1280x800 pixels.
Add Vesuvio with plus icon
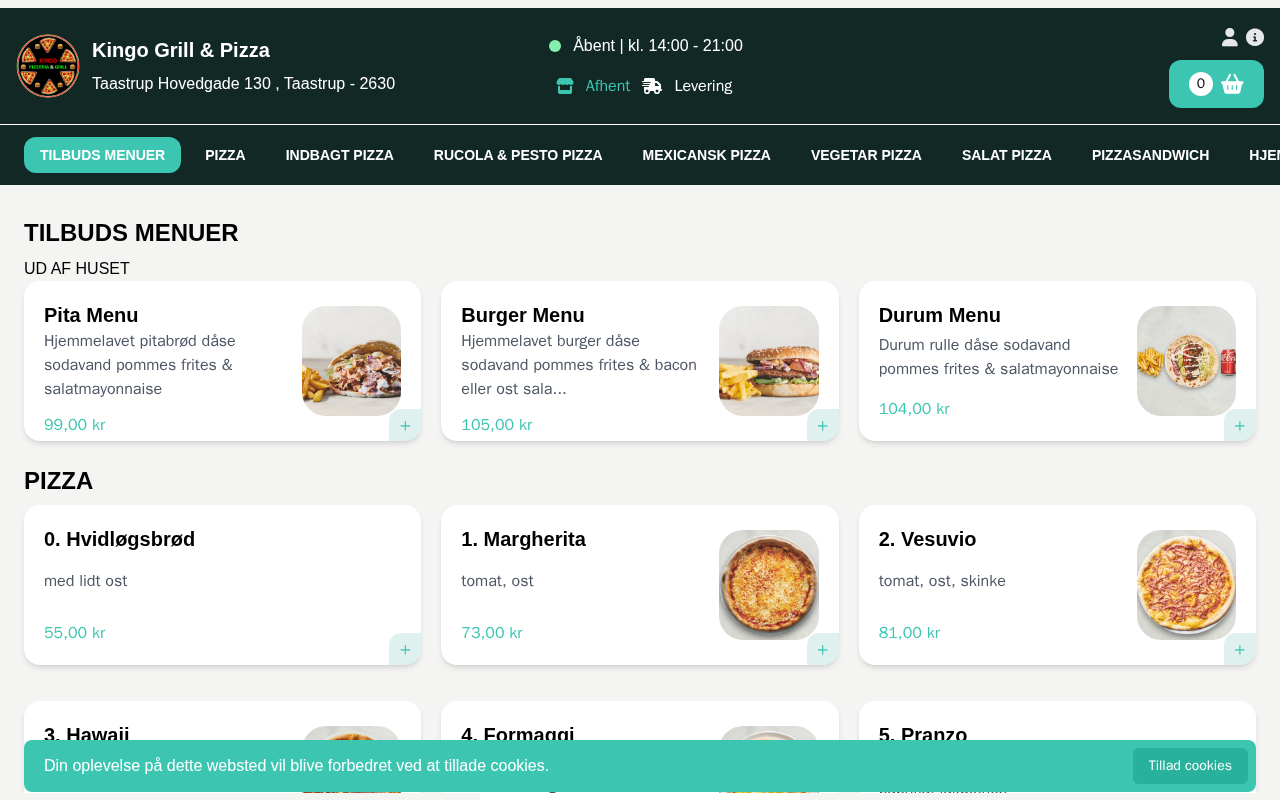pyautogui.click(x=1240, y=649)
